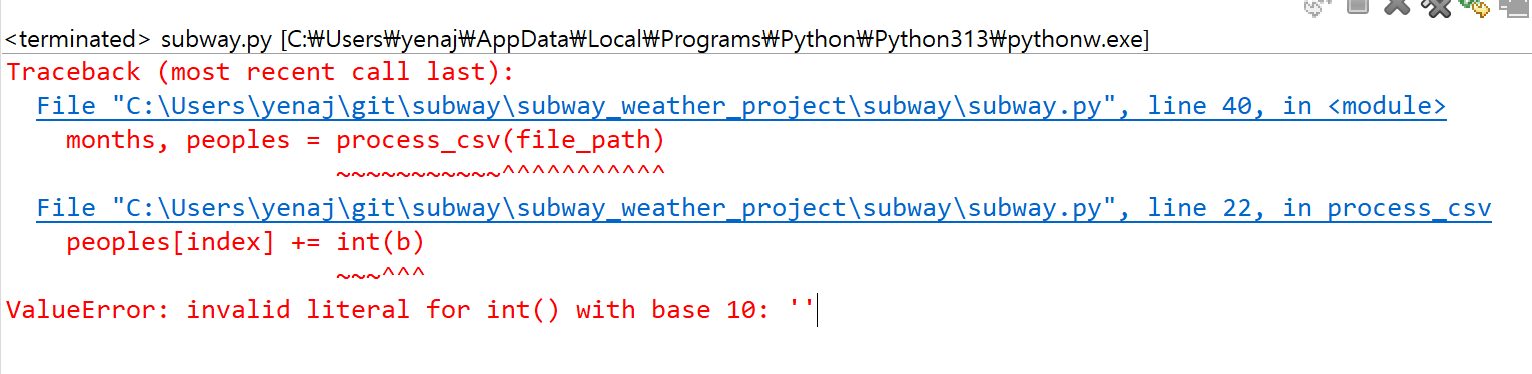Click the Remove Launch X icon
Image resolution: width=1532 pixels, height=374 pixels.
point(1397,6)
